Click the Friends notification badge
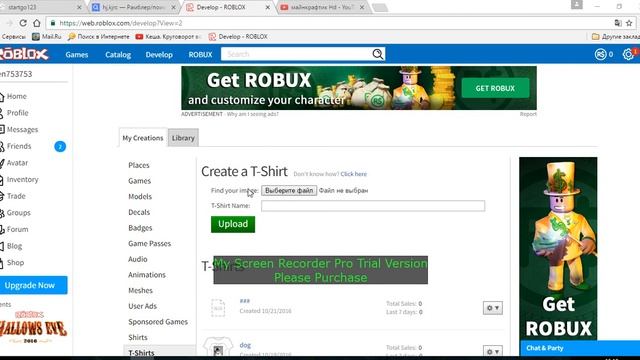Image resolution: width=640 pixels, height=360 pixels. tap(60, 147)
